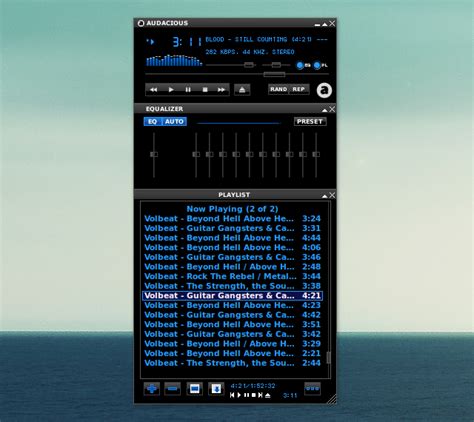474x422 pixels.
Task: Open the playlist list options button
Action: 313,389
